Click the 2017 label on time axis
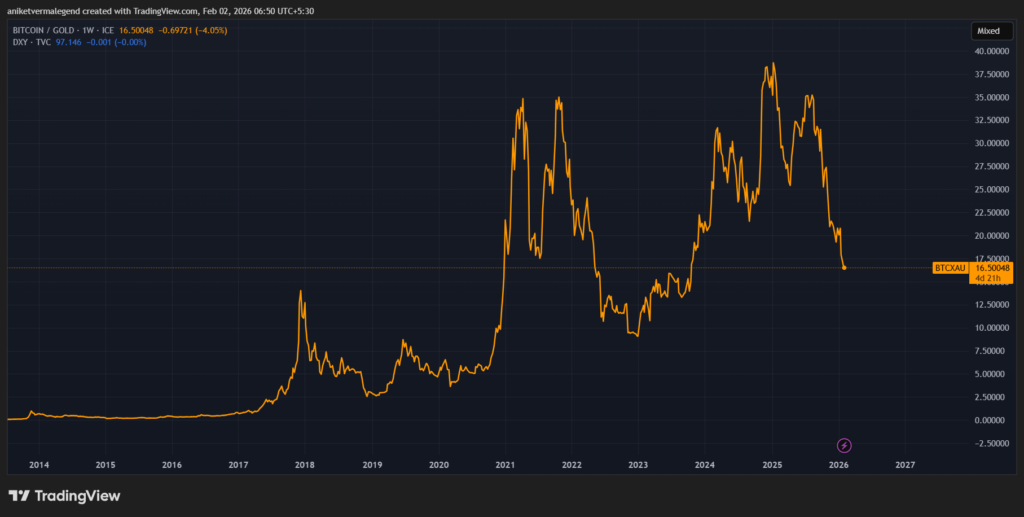This screenshot has width=1024, height=517. [238, 465]
